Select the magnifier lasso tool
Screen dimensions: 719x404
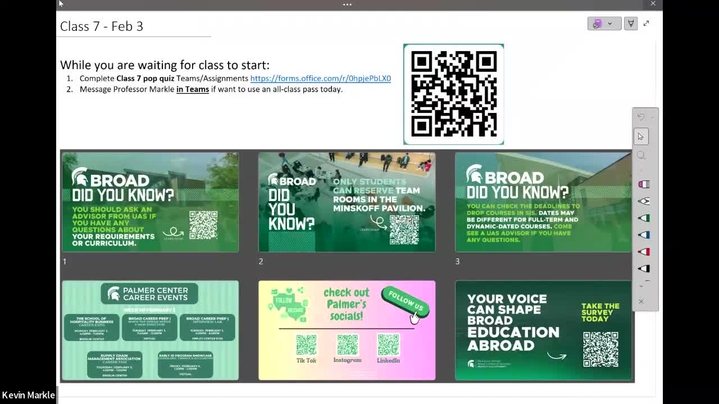pyautogui.click(x=642, y=155)
